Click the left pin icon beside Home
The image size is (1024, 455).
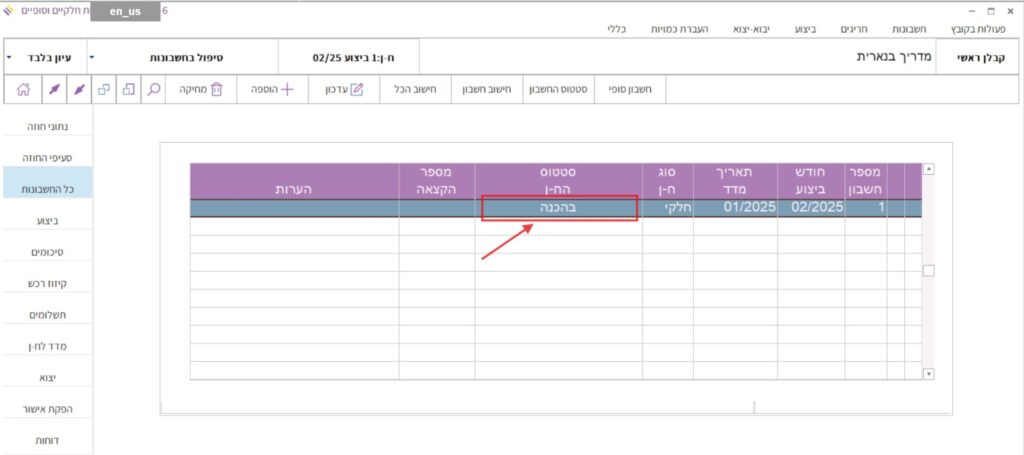(x=53, y=89)
